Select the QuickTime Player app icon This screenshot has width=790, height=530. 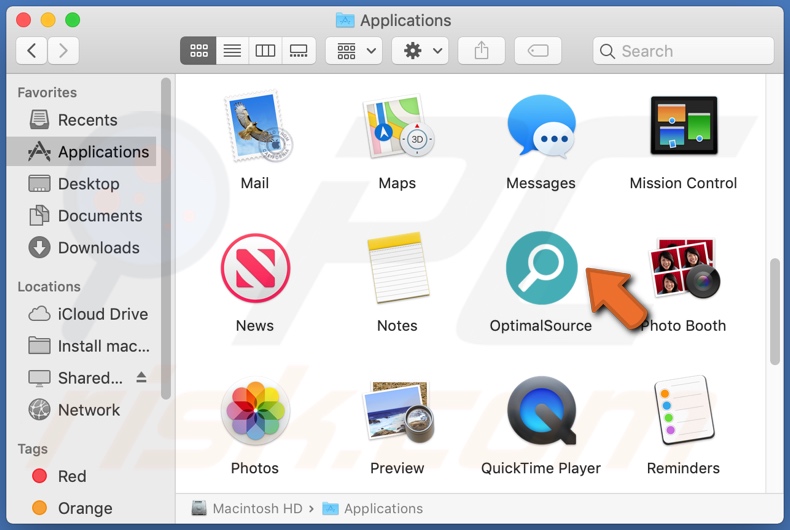542,411
